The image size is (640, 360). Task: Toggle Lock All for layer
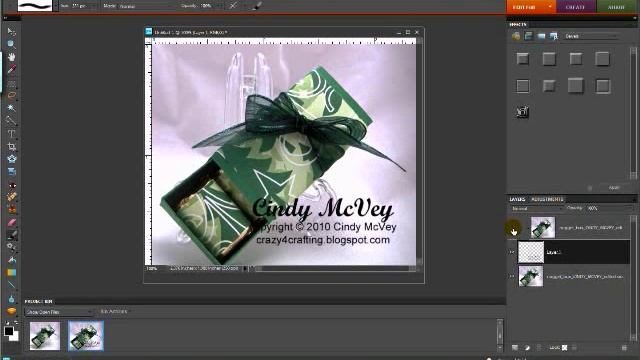click(574, 348)
